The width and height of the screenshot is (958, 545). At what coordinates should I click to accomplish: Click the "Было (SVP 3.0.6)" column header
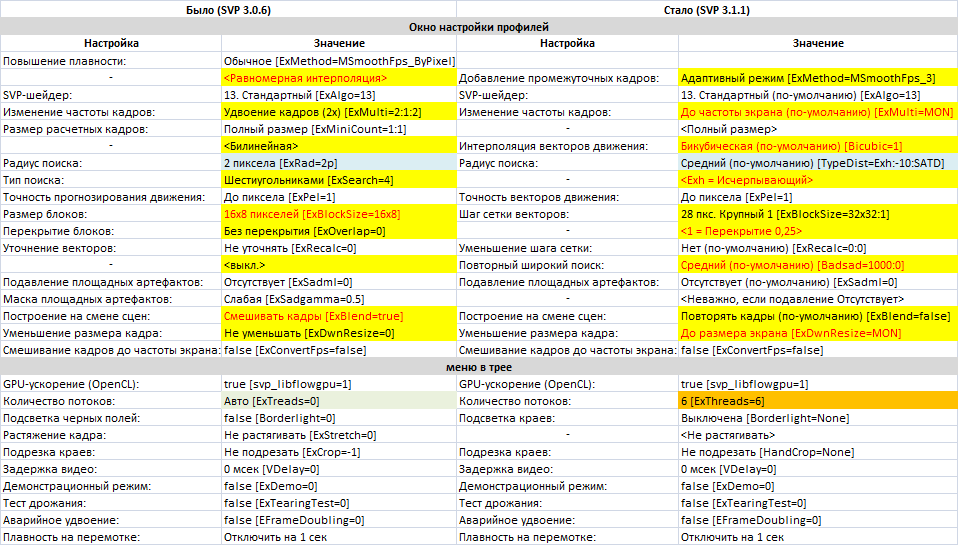tap(229, 9)
